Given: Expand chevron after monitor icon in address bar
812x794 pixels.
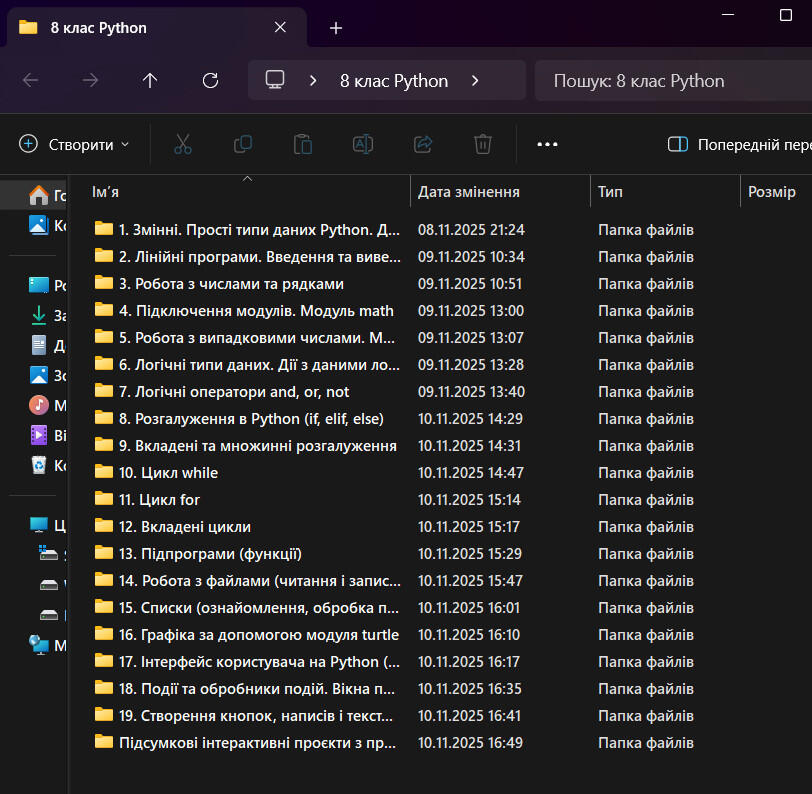Looking at the screenshot, I should (x=313, y=80).
